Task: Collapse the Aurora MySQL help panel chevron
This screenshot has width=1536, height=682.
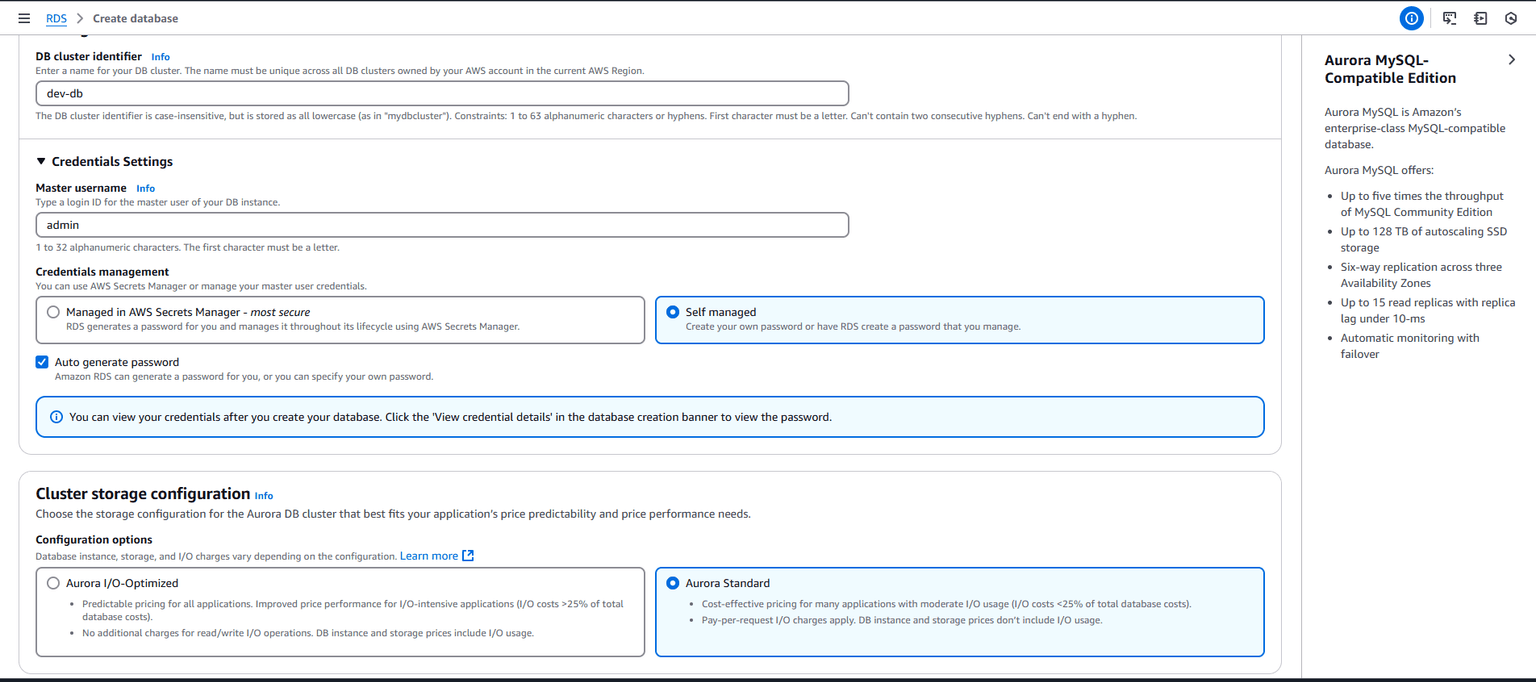Action: 1511,60
